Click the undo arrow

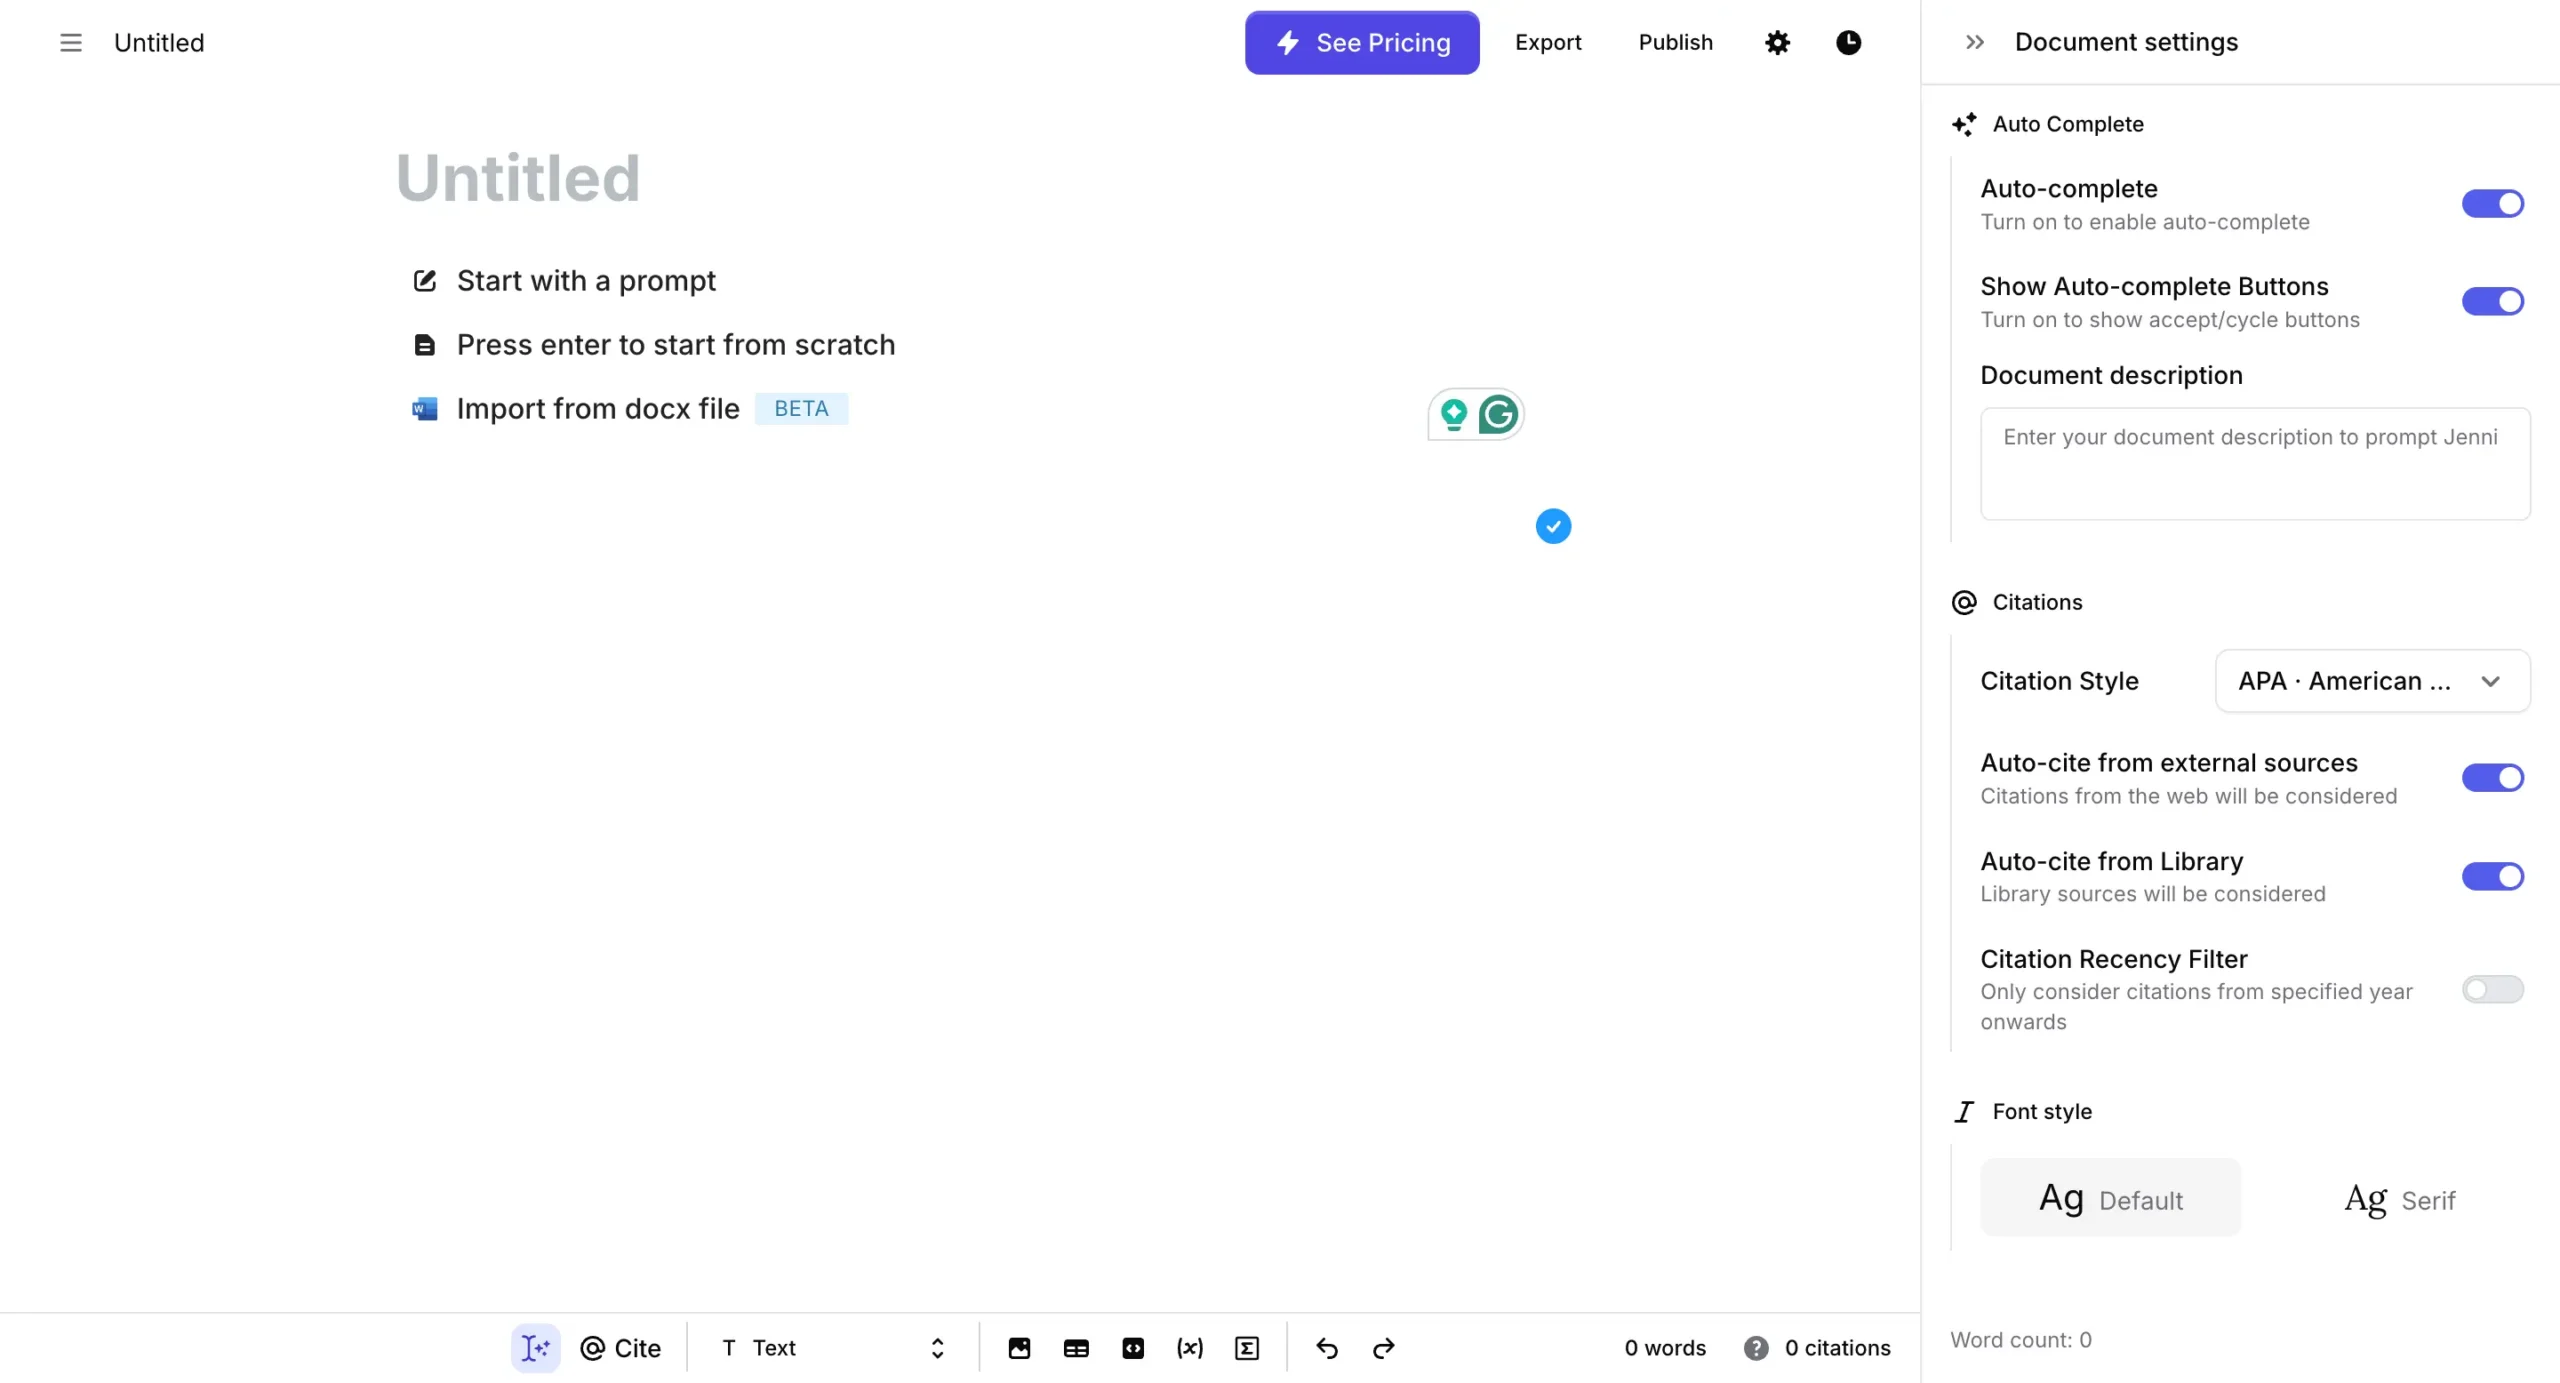[1326, 1348]
